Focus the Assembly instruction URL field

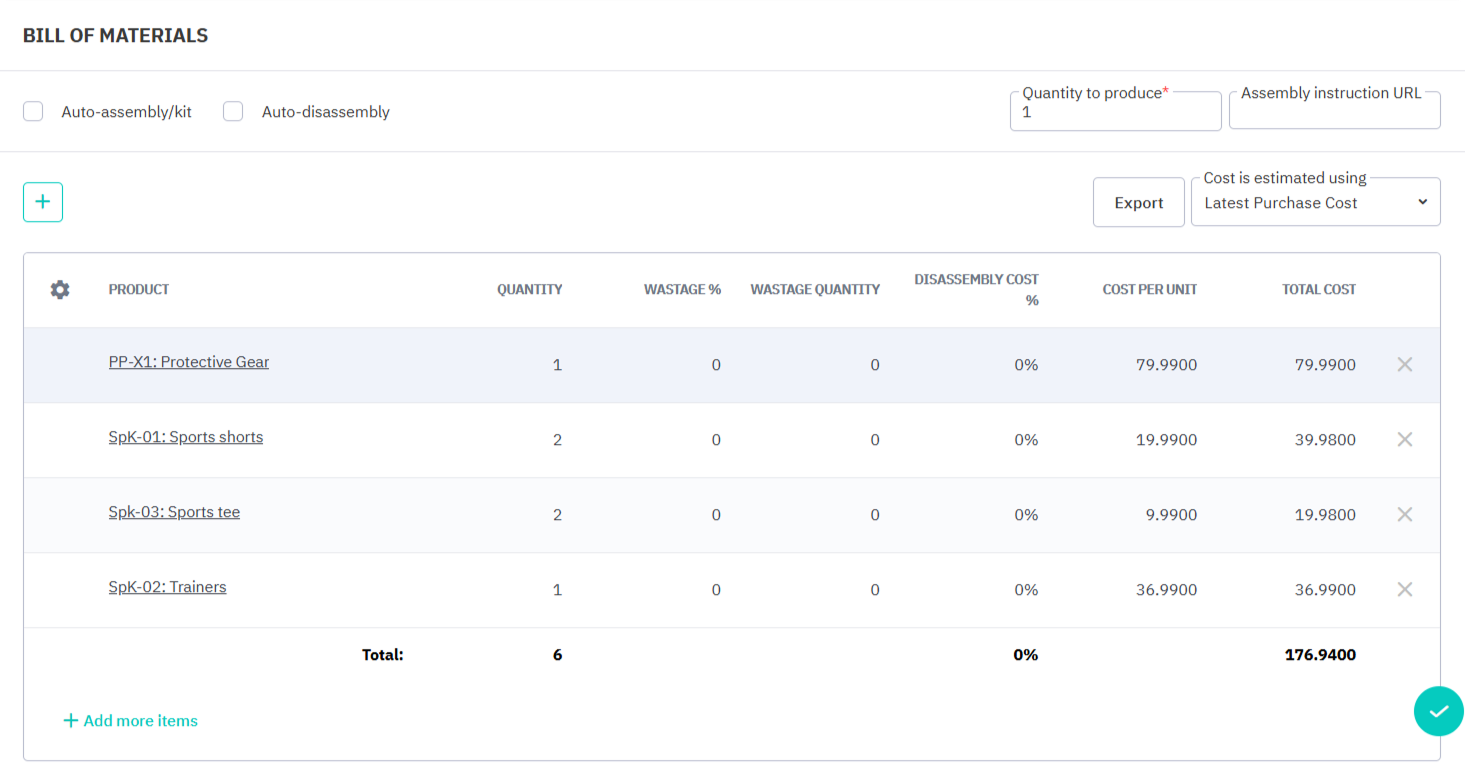(x=1335, y=112)
